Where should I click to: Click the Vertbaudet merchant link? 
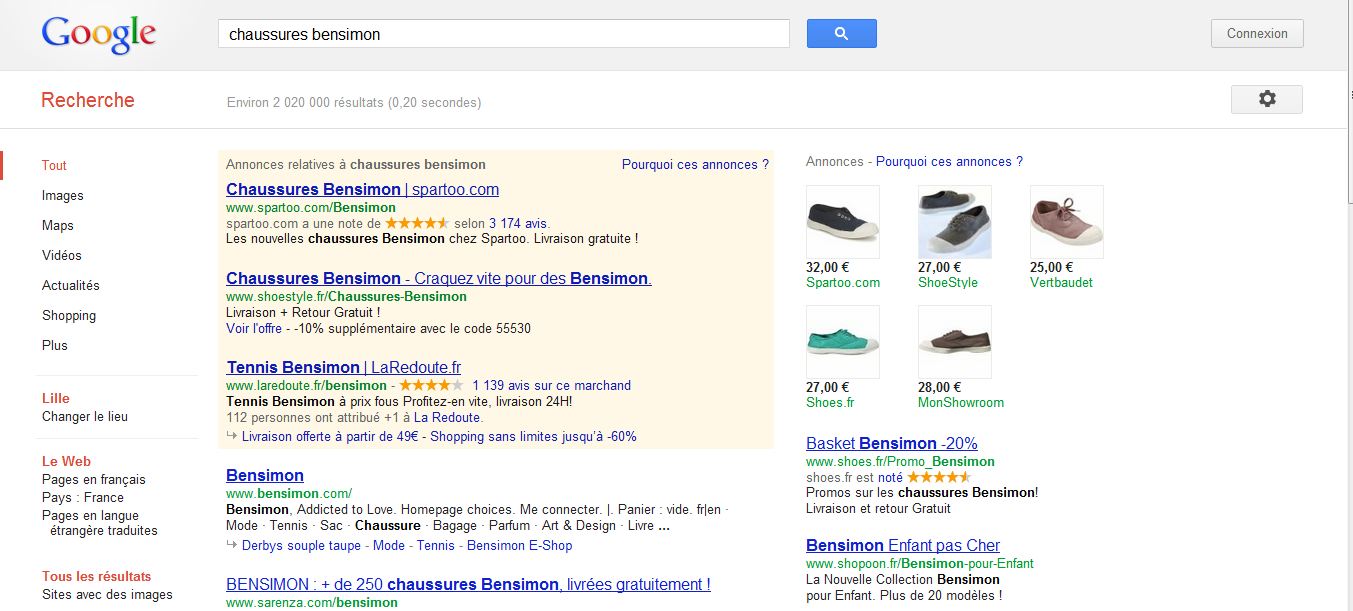(1061, 283)
